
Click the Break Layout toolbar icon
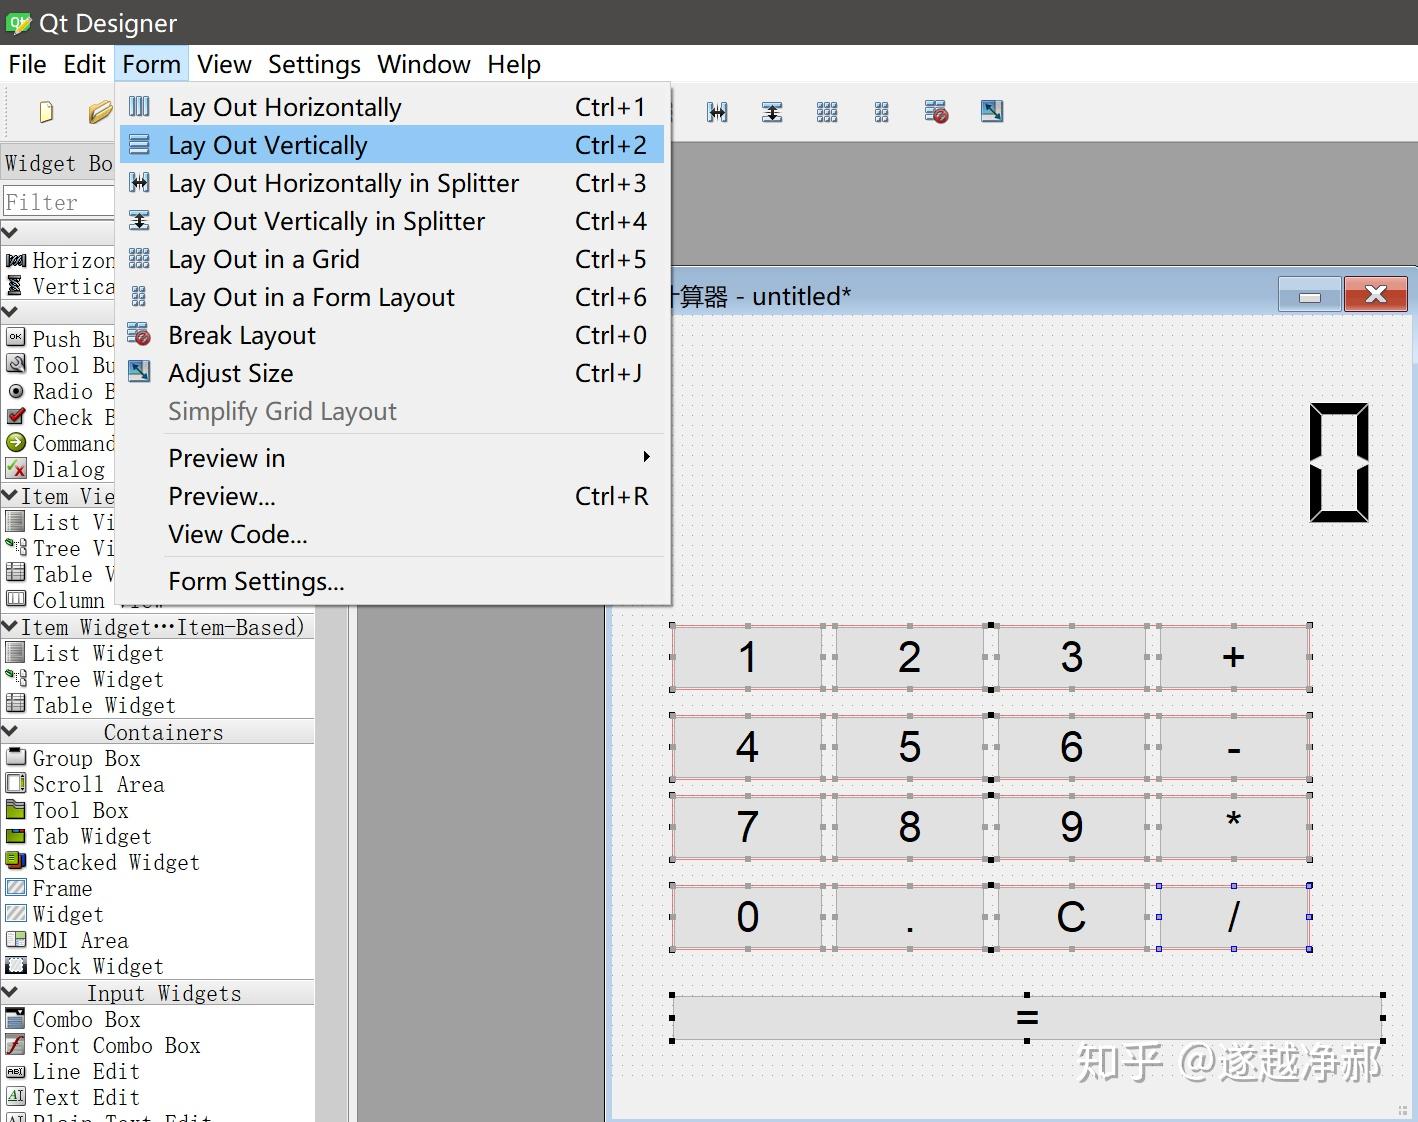click(x=936, y=111)
